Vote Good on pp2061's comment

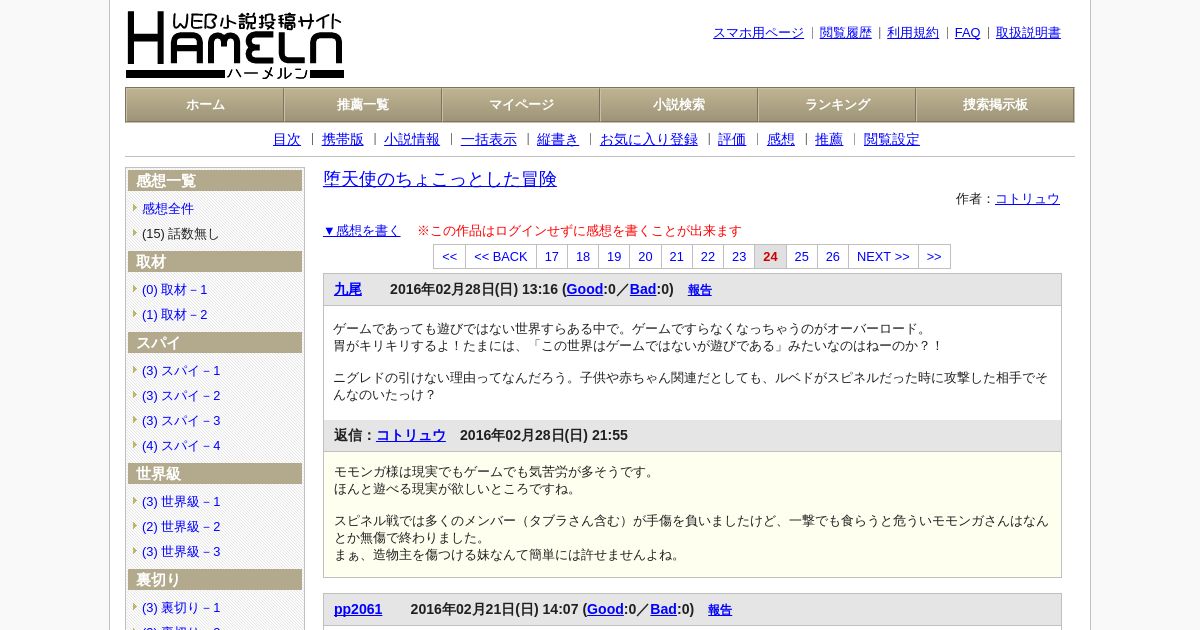pos(605,609)
